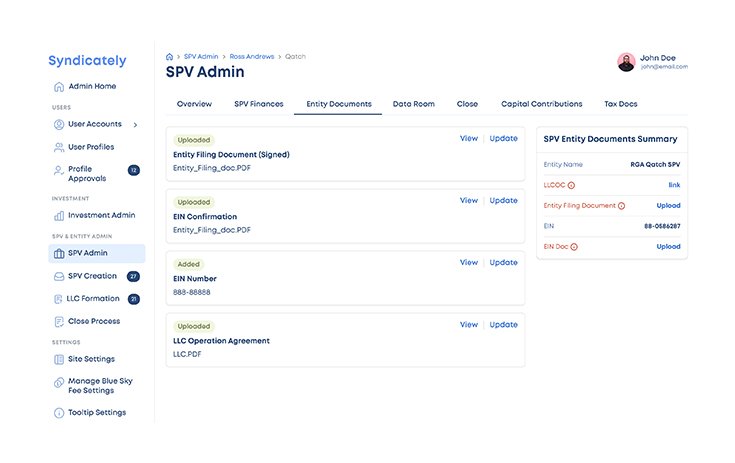
Task: Upload the EIN Doc in summary
Action: (668, 246)
